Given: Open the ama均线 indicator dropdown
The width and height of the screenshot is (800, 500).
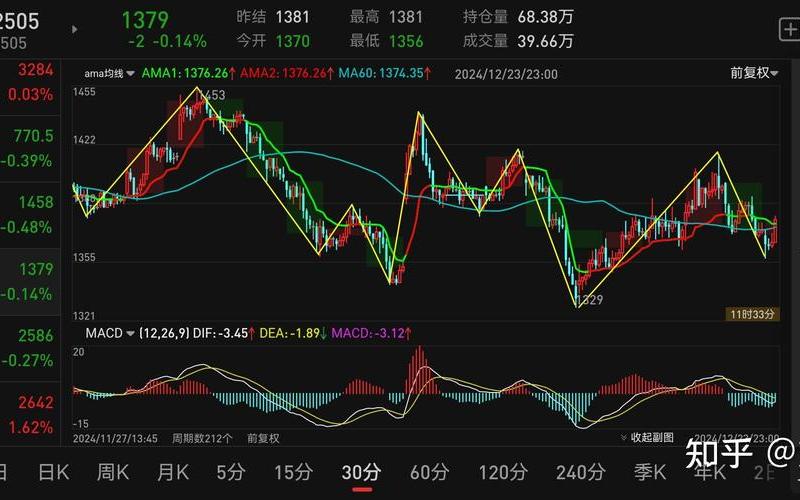Looking at the screenshot, I should click(109, 73).
